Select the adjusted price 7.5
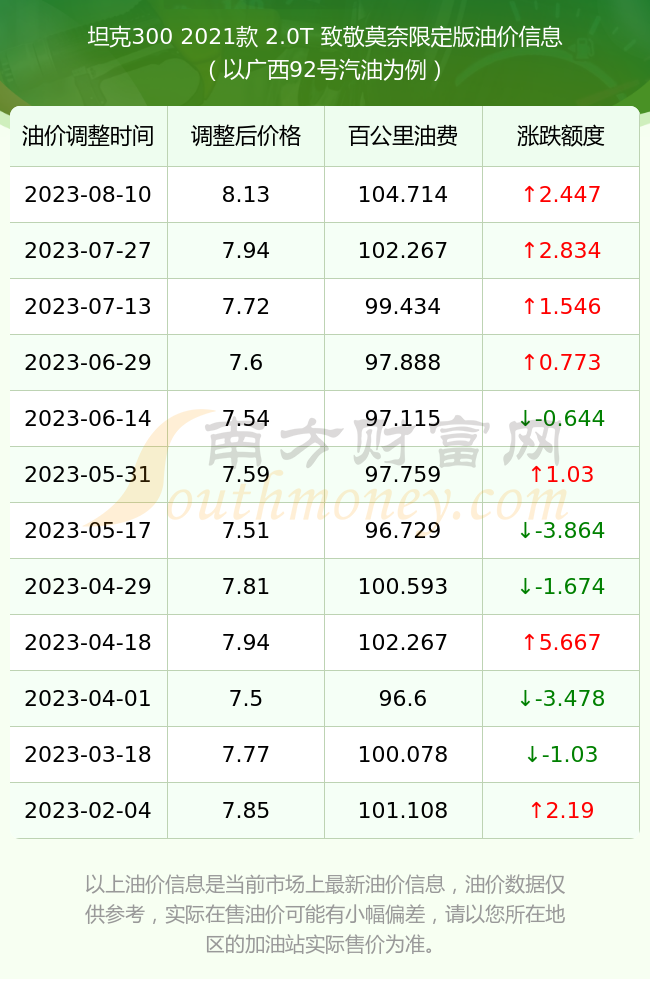 click(x=246, y=699)
